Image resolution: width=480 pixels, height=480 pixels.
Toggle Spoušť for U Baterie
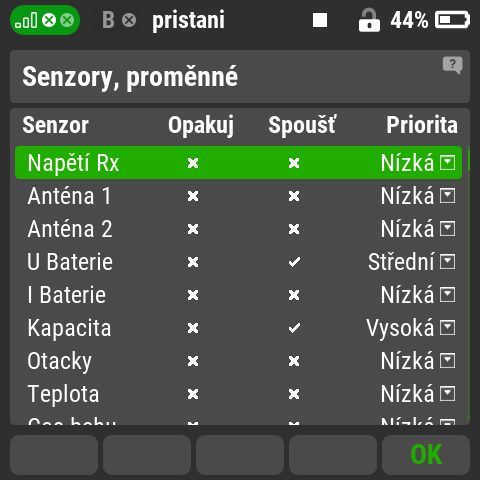[x=294, y=262]
